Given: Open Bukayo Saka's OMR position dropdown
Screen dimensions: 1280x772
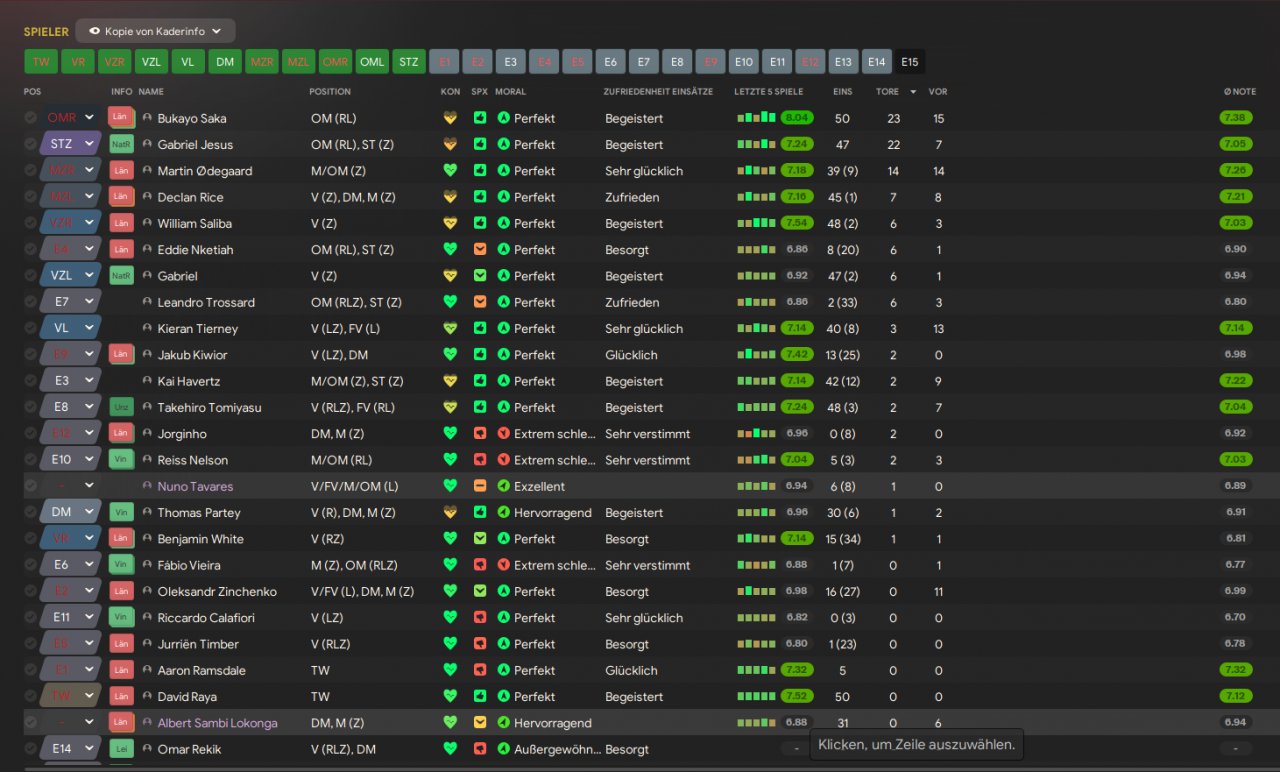Looking at the screenshot, I should [x=71, y=118].
